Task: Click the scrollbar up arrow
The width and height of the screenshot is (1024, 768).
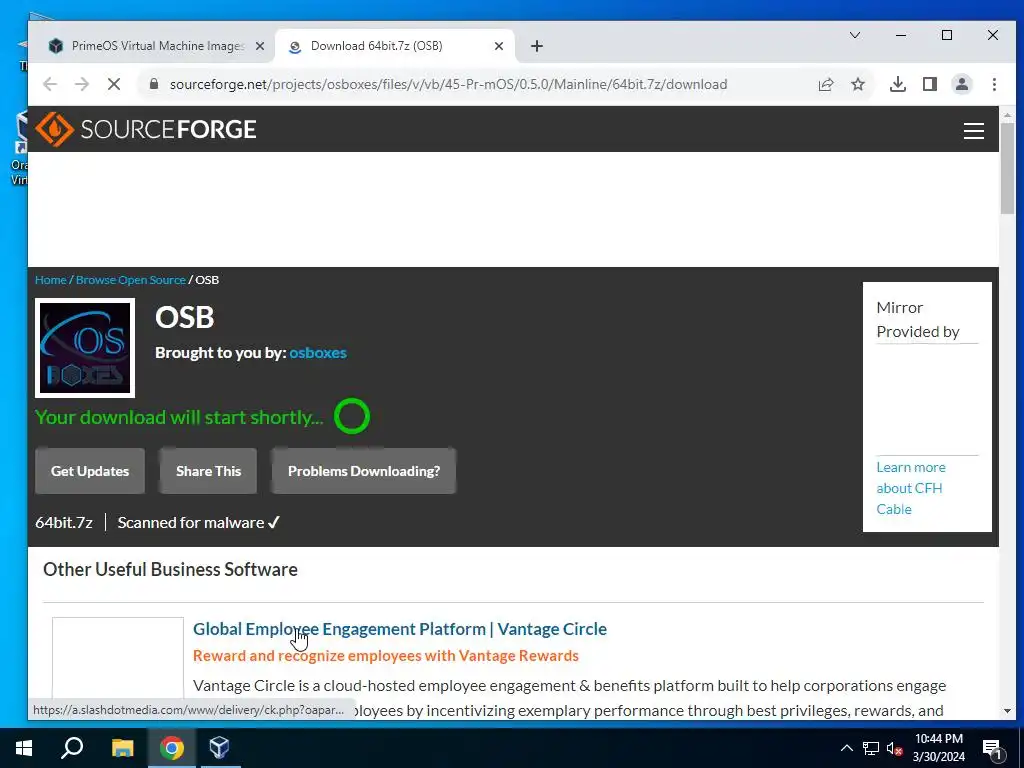Action: pos(1007,114)
